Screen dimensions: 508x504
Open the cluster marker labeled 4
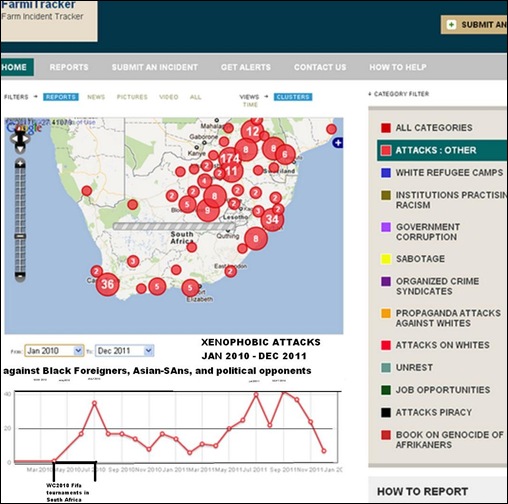(205, 181)
